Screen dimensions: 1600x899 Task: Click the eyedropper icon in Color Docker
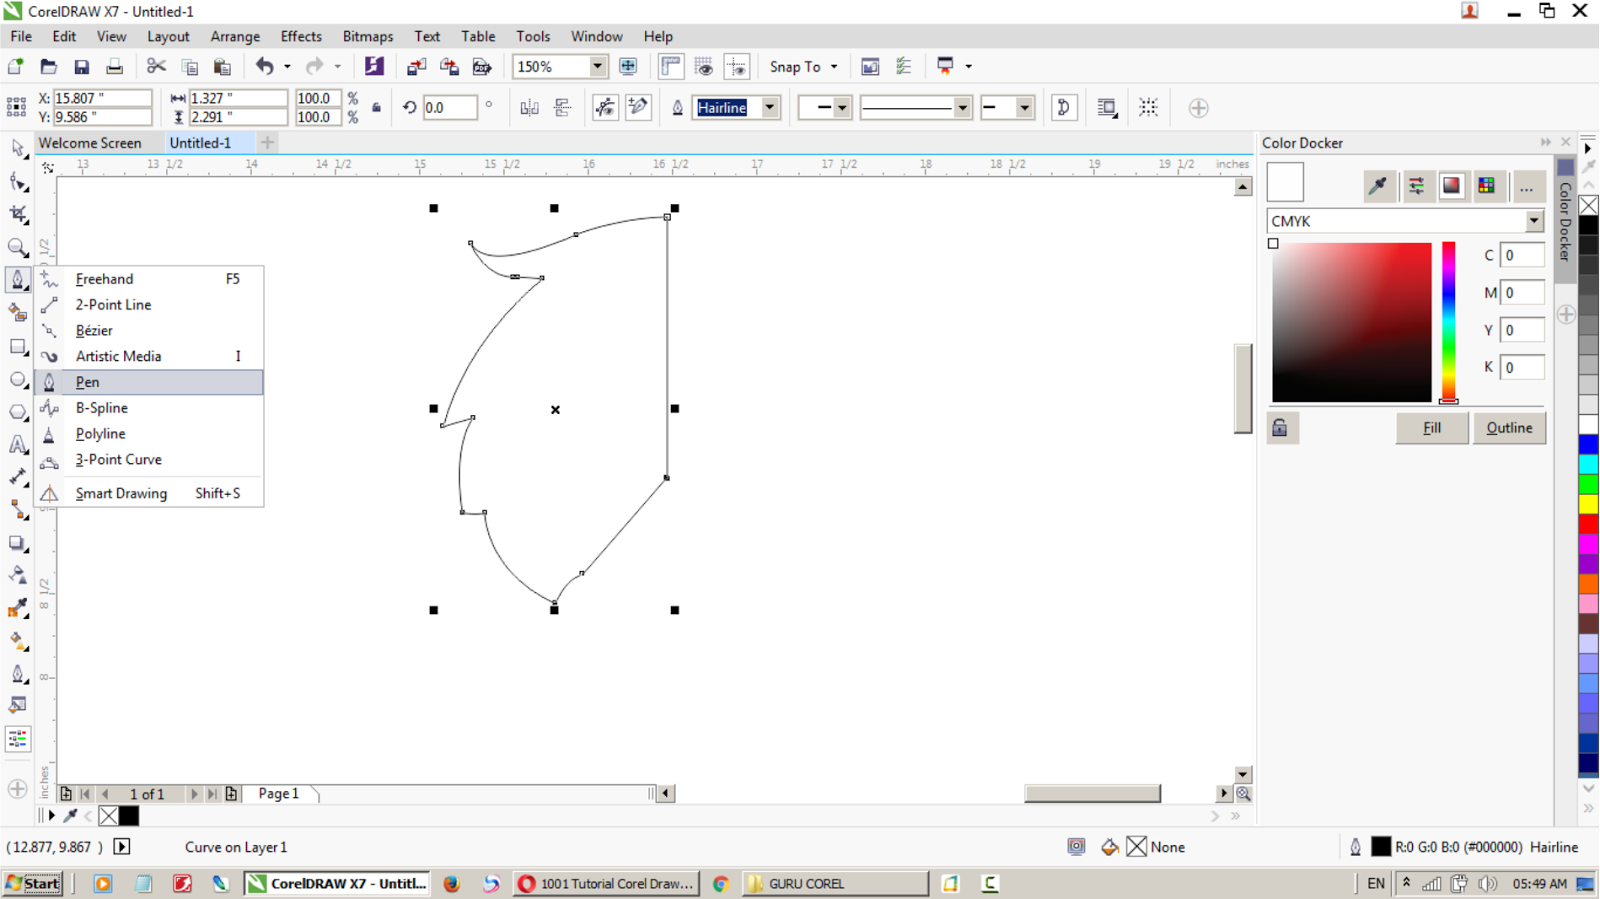pos(1378,185)
